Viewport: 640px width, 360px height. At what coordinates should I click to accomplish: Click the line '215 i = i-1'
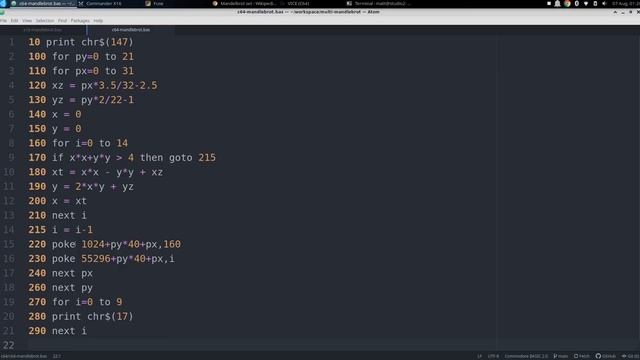tap(60, 230)
